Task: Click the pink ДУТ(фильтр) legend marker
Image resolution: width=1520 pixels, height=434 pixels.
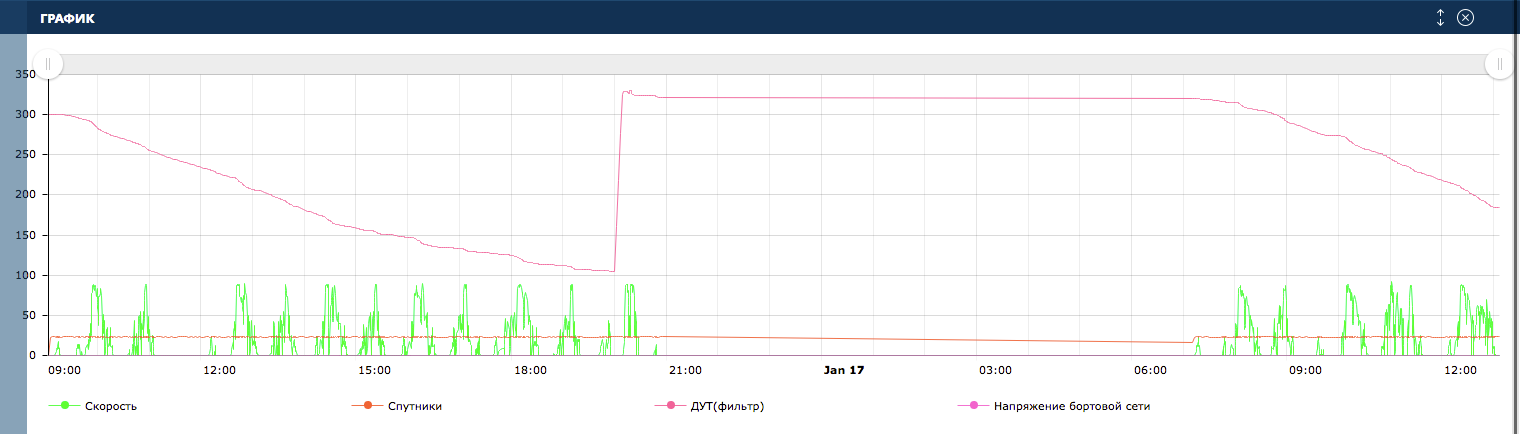Action: coord(669,406)
